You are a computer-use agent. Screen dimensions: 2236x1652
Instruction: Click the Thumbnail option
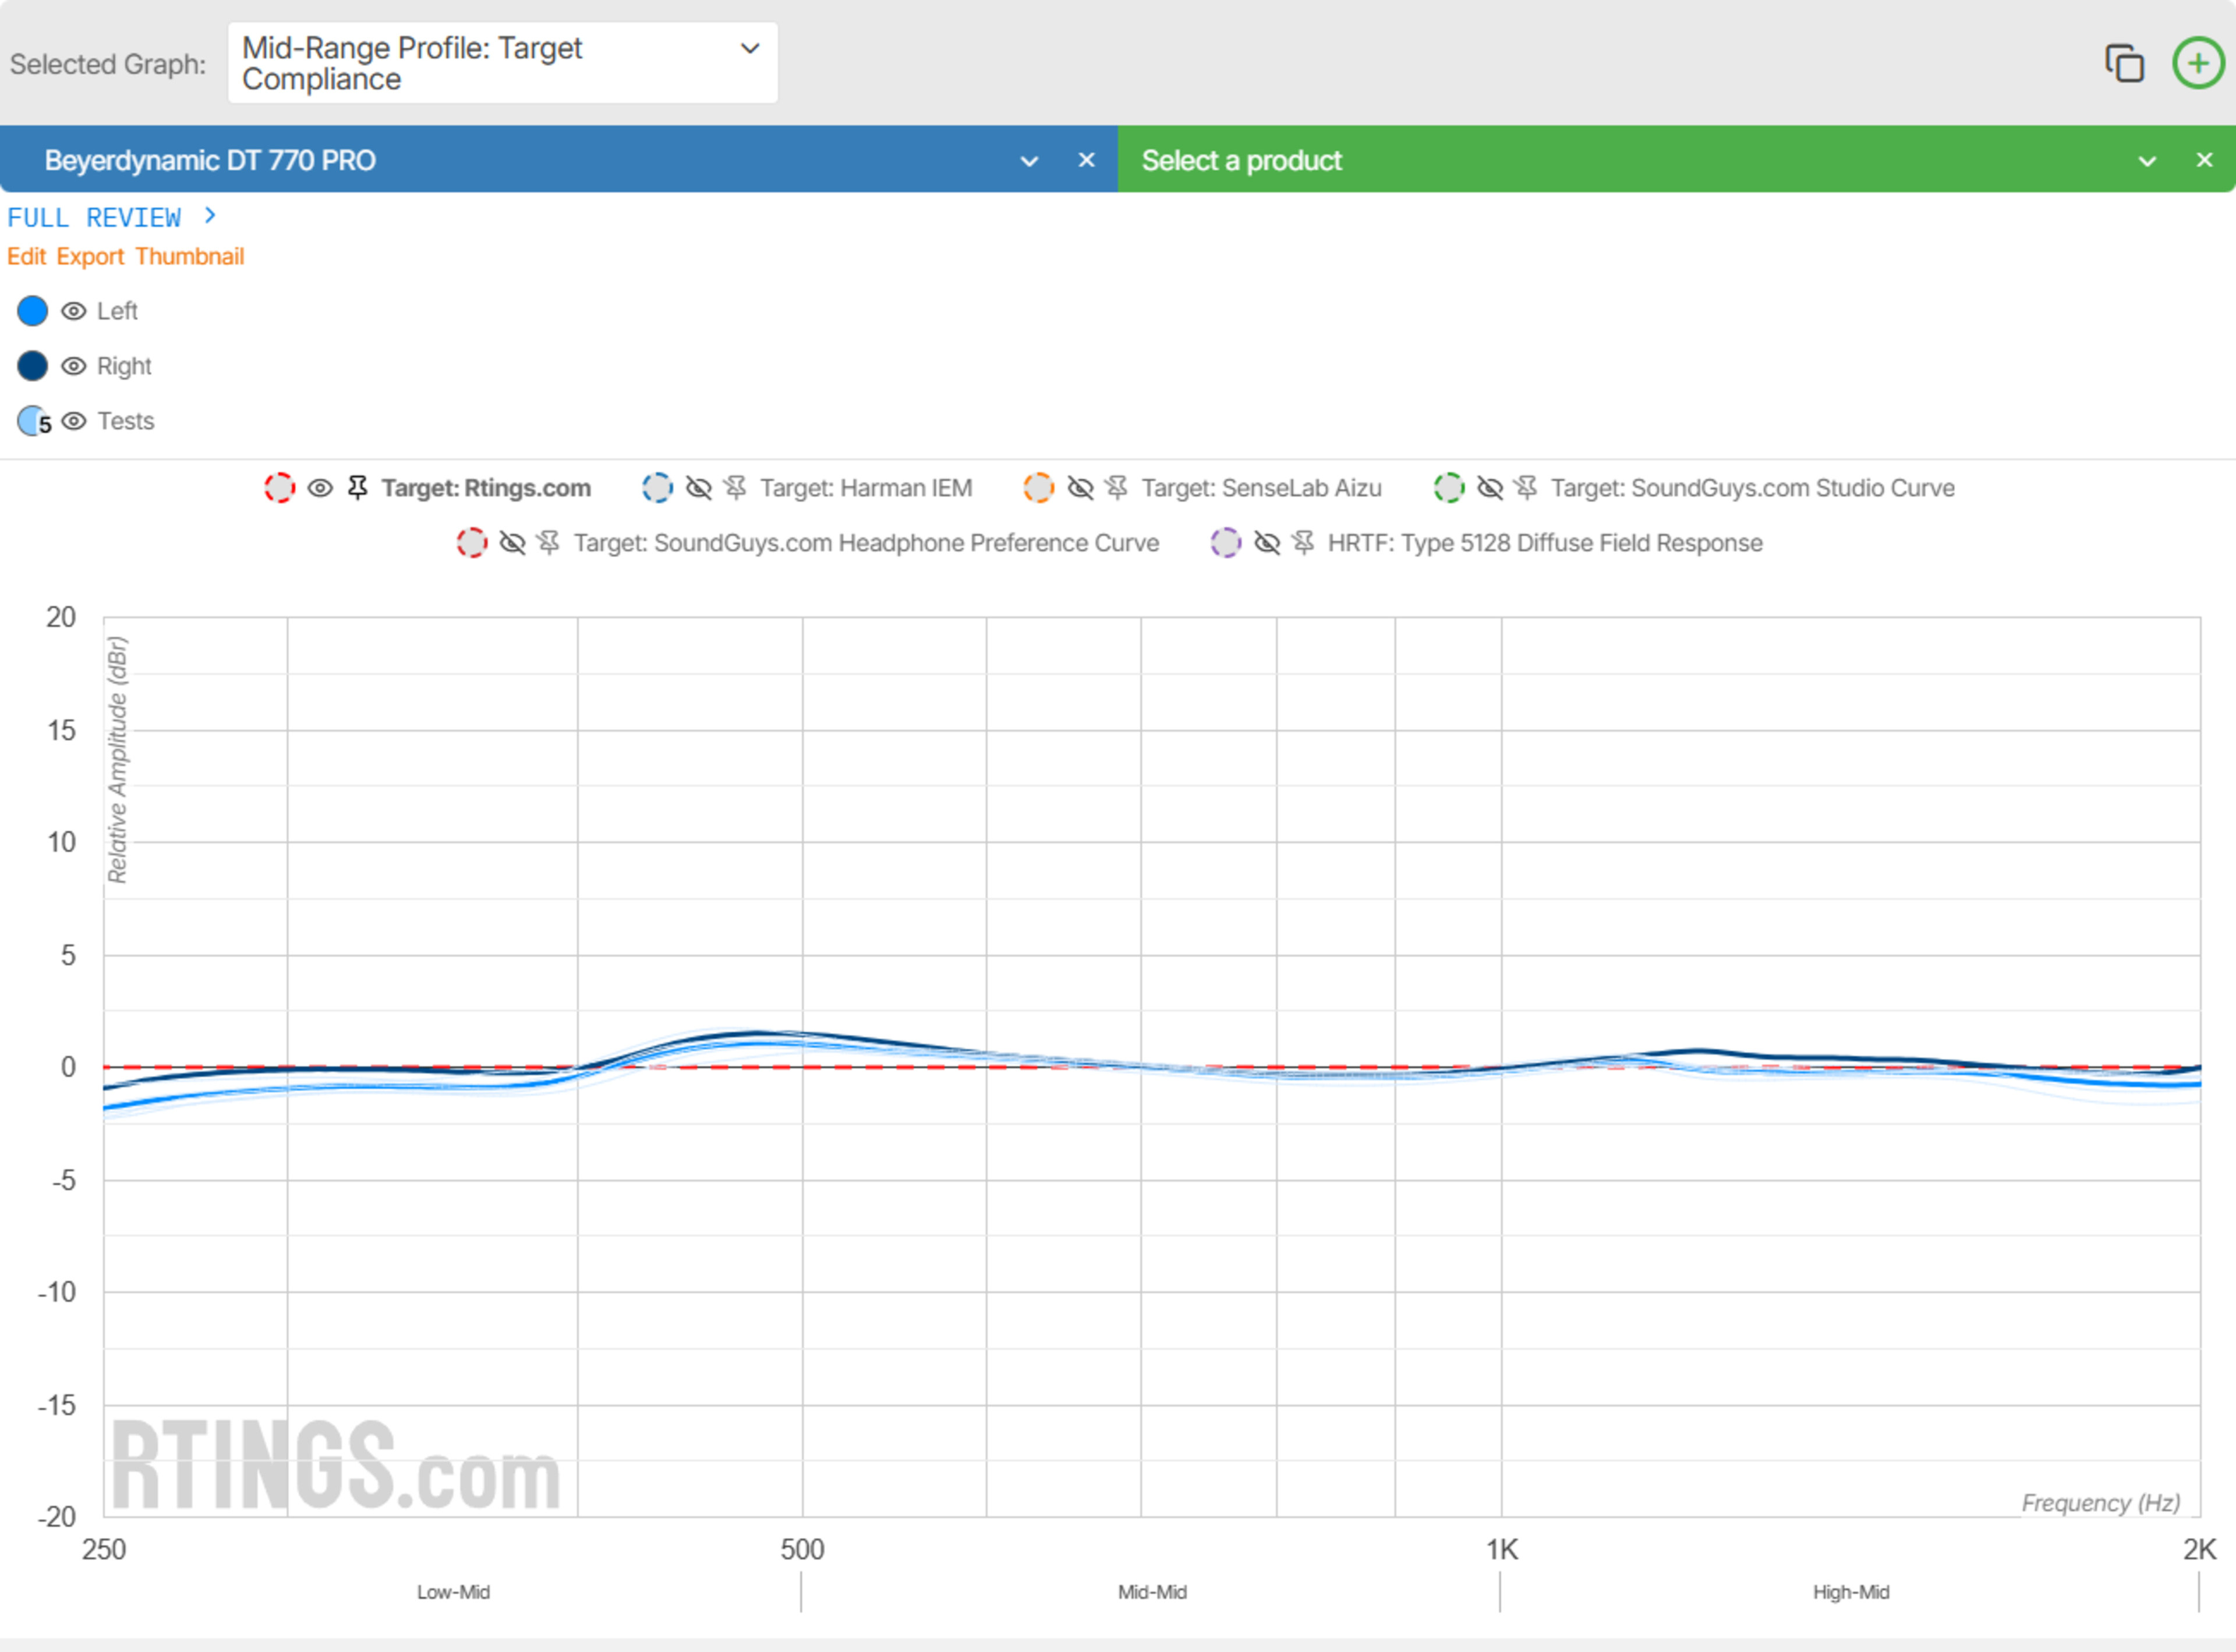(x=190, y=257)
